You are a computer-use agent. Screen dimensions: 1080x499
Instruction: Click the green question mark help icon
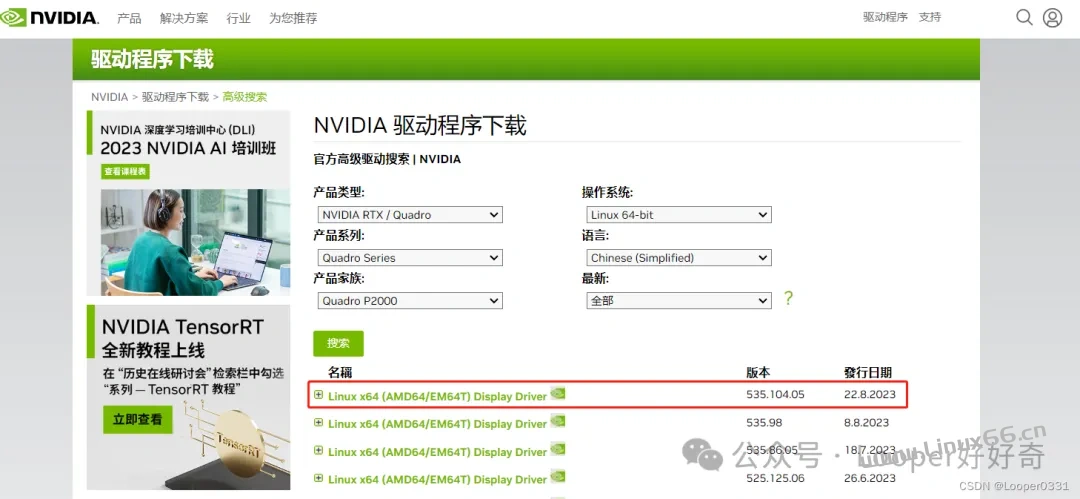788,298
